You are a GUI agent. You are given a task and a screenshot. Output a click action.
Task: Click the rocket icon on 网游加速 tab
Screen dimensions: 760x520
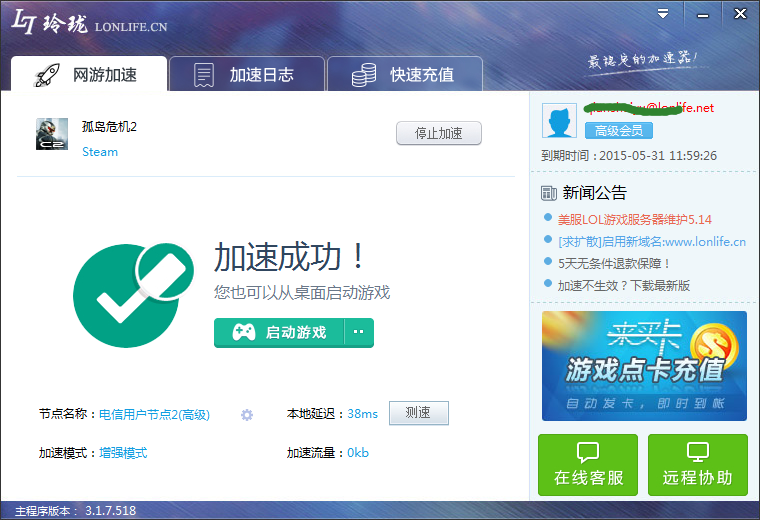[x=48, y=75]
